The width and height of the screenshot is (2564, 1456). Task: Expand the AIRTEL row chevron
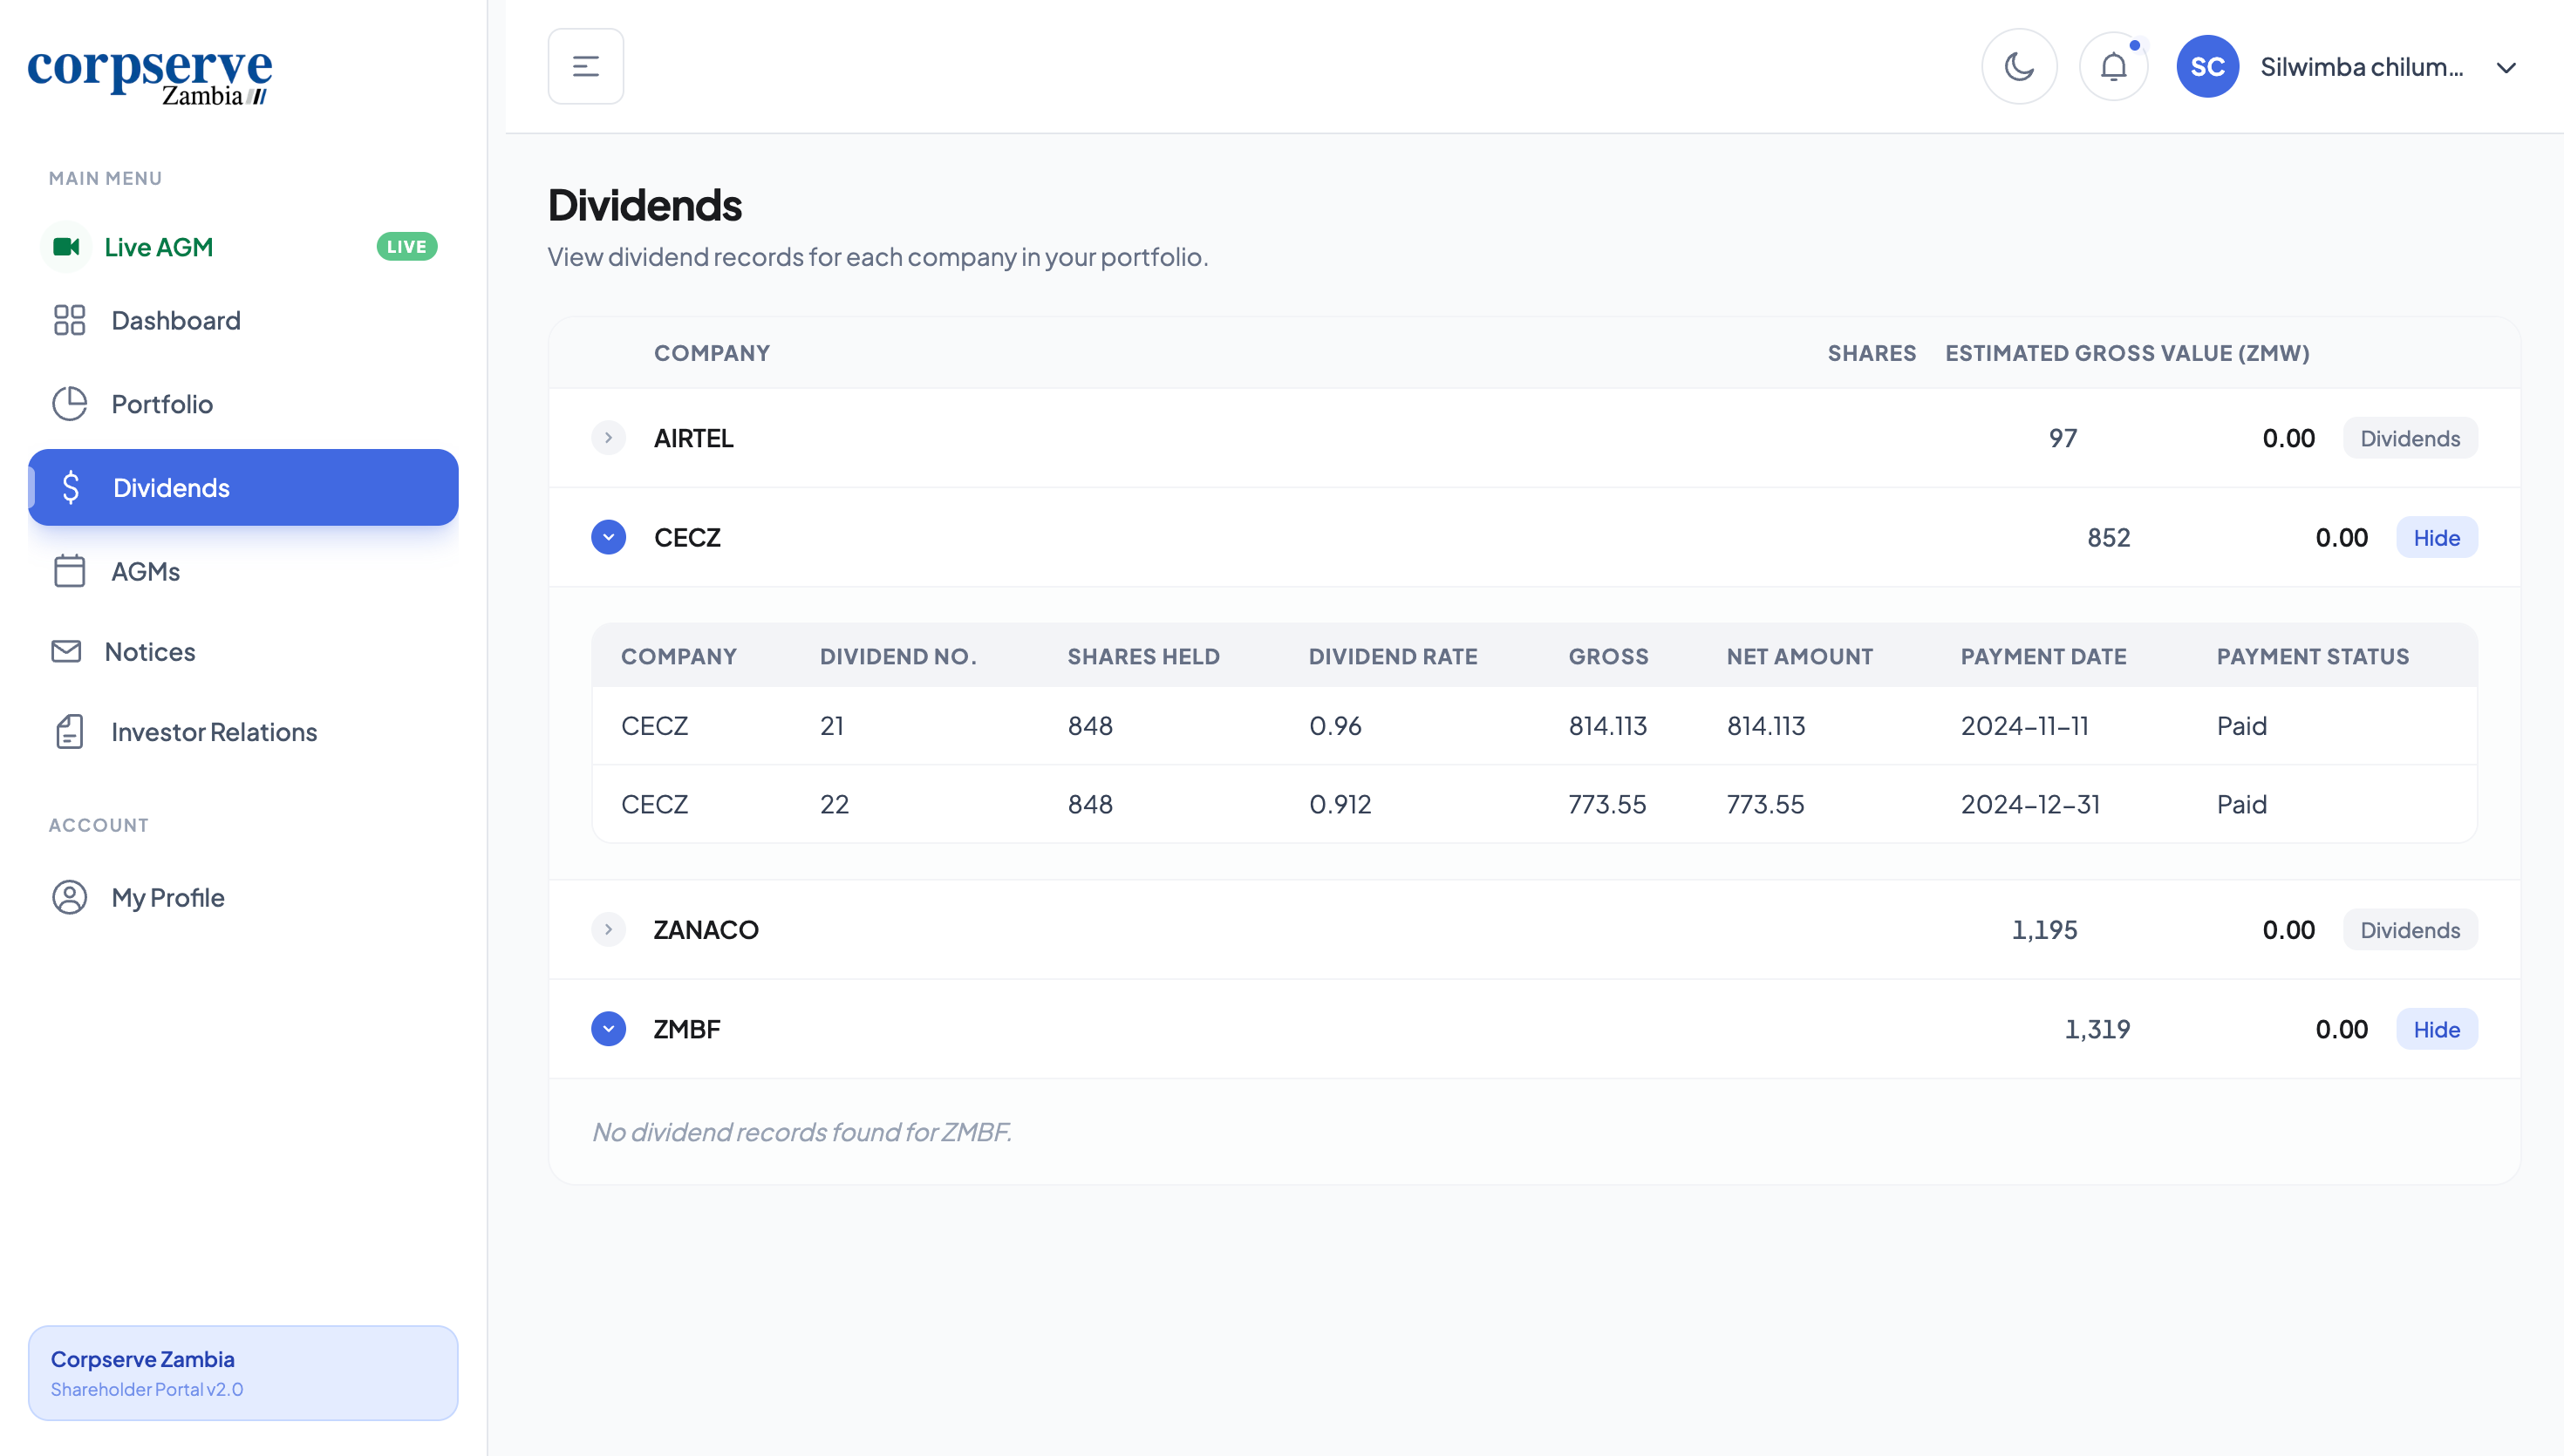[x=608, y=438]
